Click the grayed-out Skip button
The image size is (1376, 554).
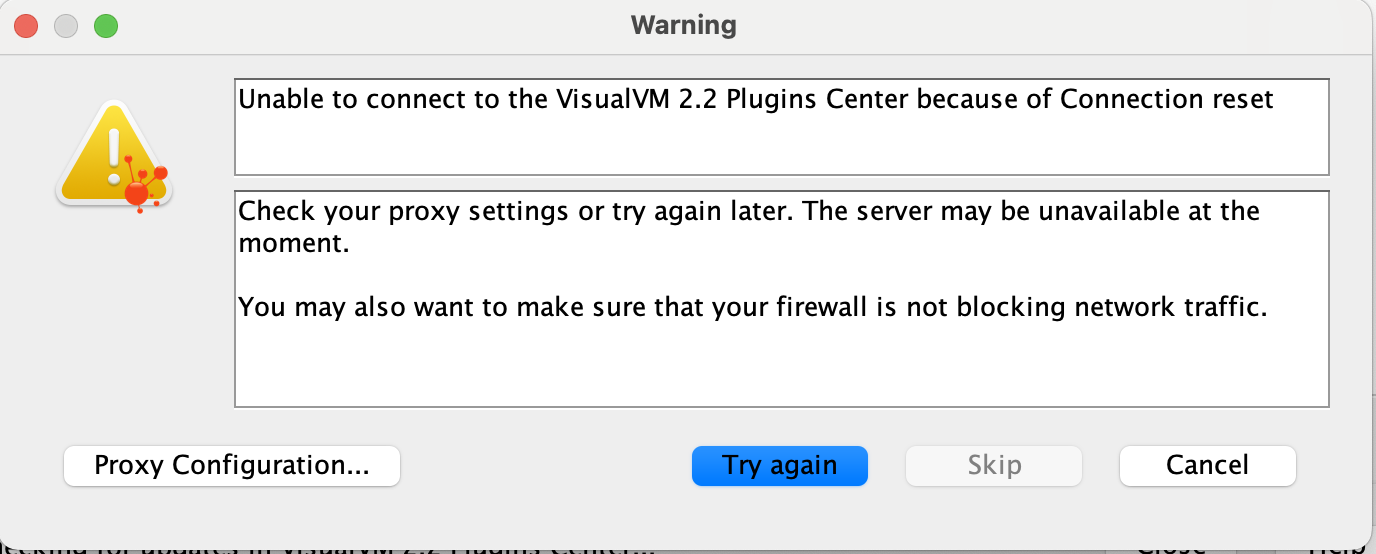(994, 466)
